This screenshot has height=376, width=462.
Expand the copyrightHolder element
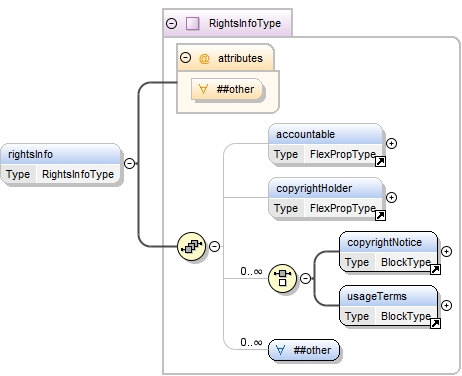point(391,197)
